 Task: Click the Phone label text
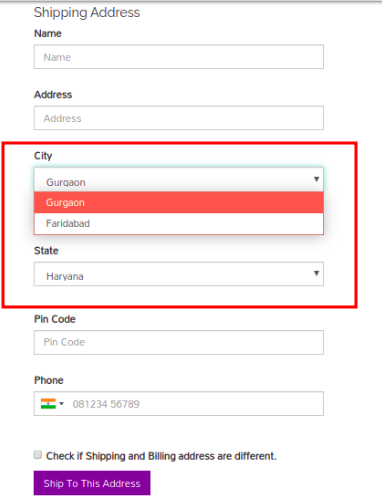pyautogui.click(x=49, y=380)
